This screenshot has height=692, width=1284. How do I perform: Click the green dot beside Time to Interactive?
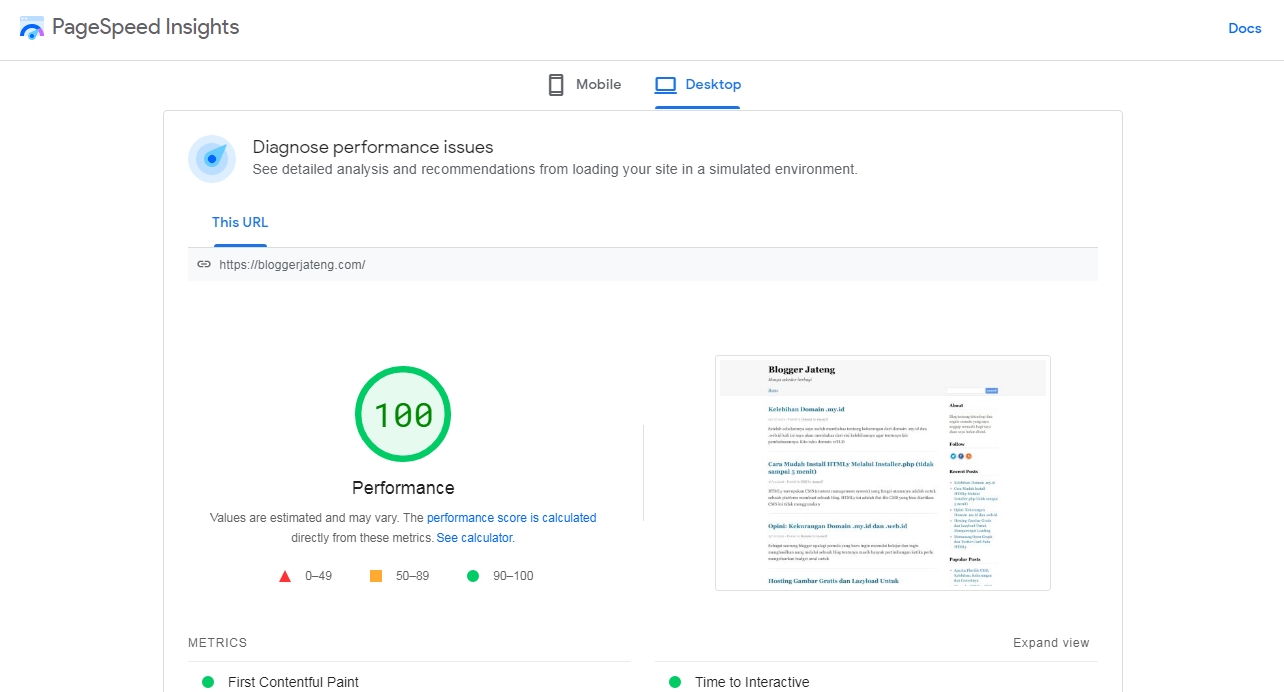[675, 682]
